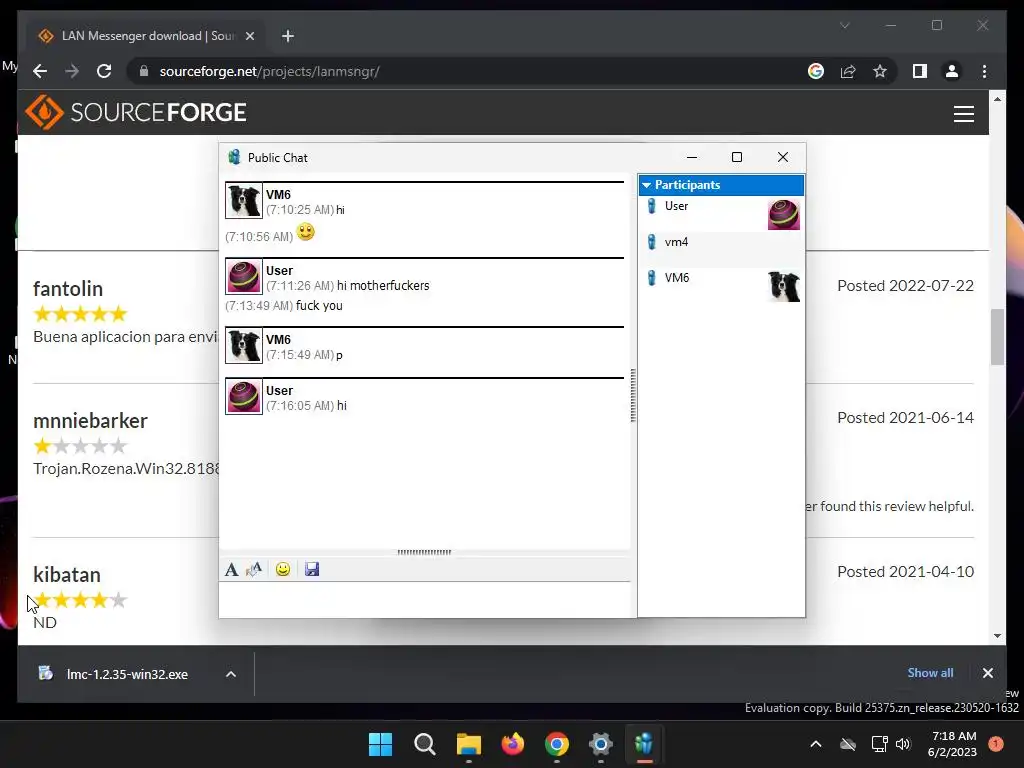Maximize the Public Chat window

point(737,157)
